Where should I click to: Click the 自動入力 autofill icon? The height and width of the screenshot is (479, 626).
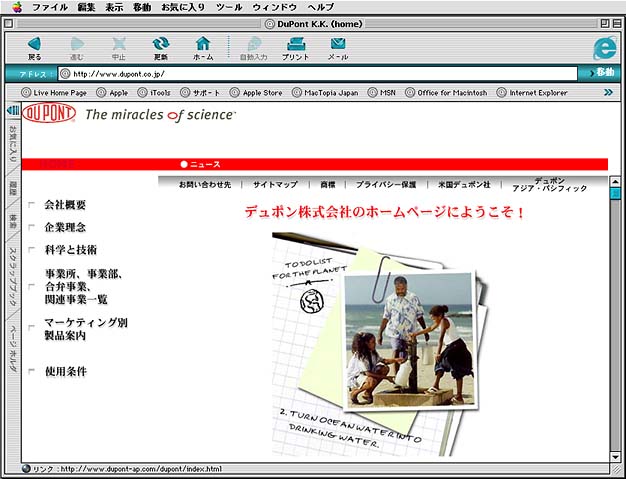(x=254, y=44)
